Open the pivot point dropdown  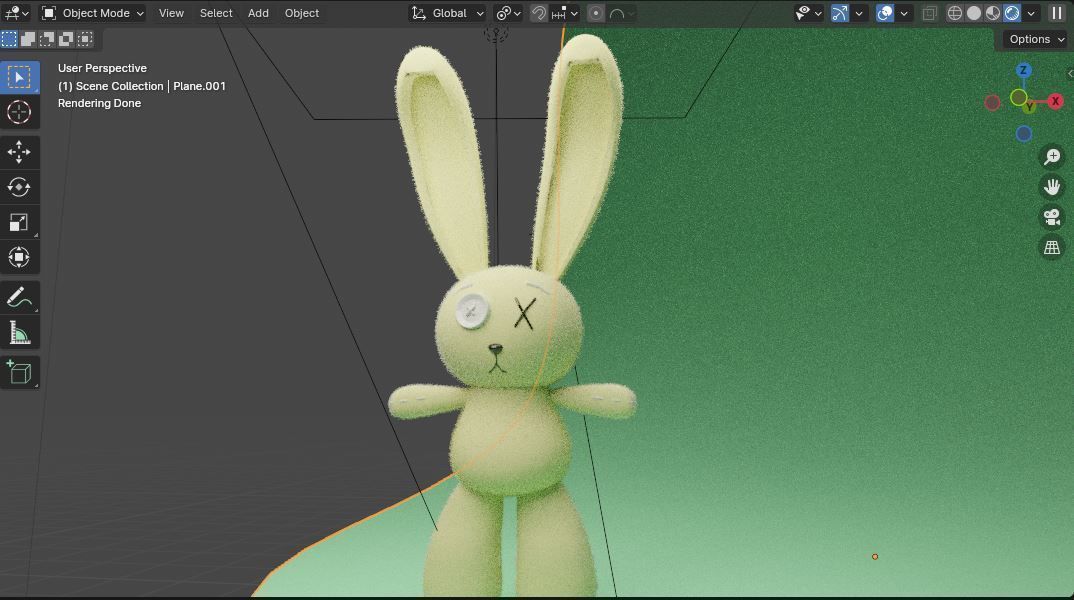tap(509, 13)
